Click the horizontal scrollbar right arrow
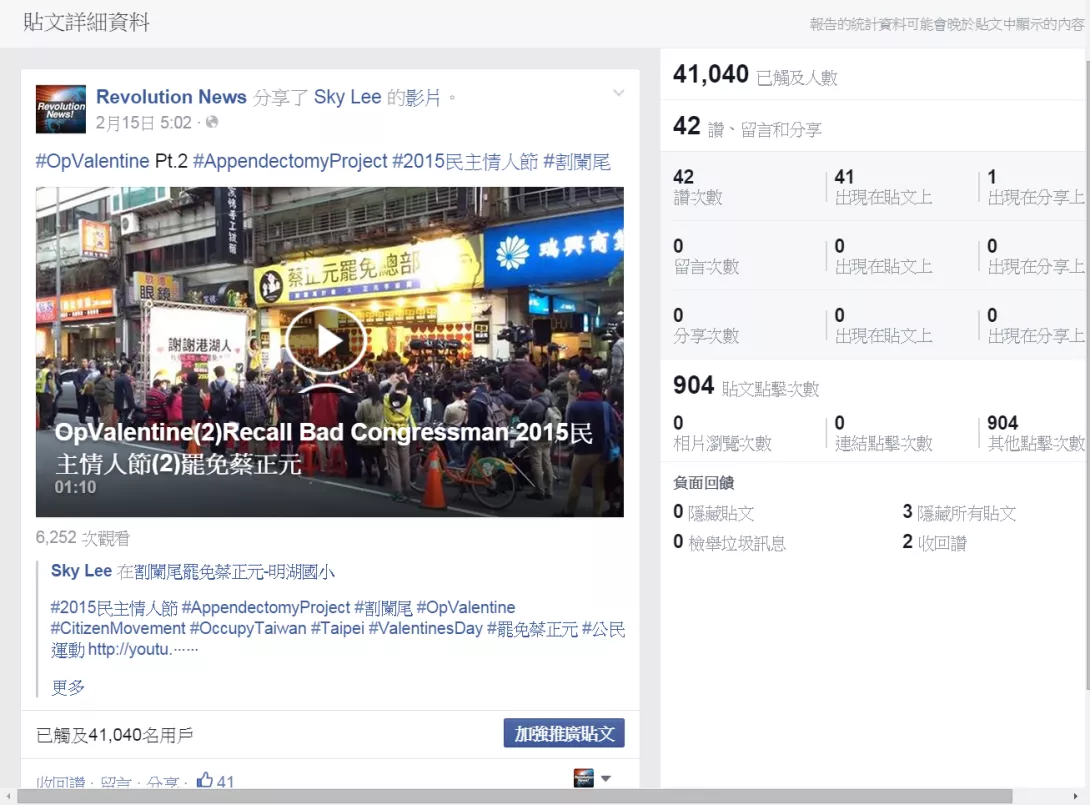Screen dimensions: 1090x805 click(1075, 797)
